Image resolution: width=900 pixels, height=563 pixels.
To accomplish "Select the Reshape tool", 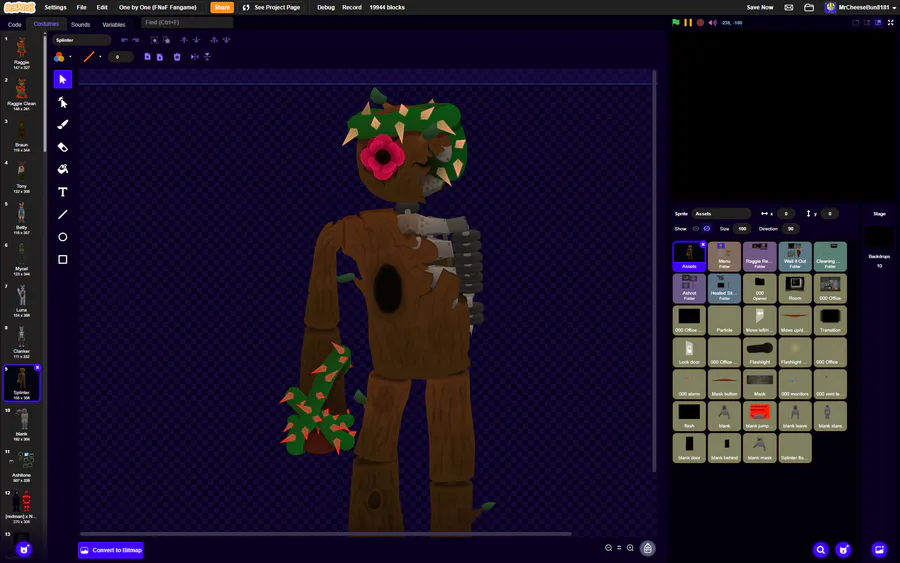I will [63, 102].
